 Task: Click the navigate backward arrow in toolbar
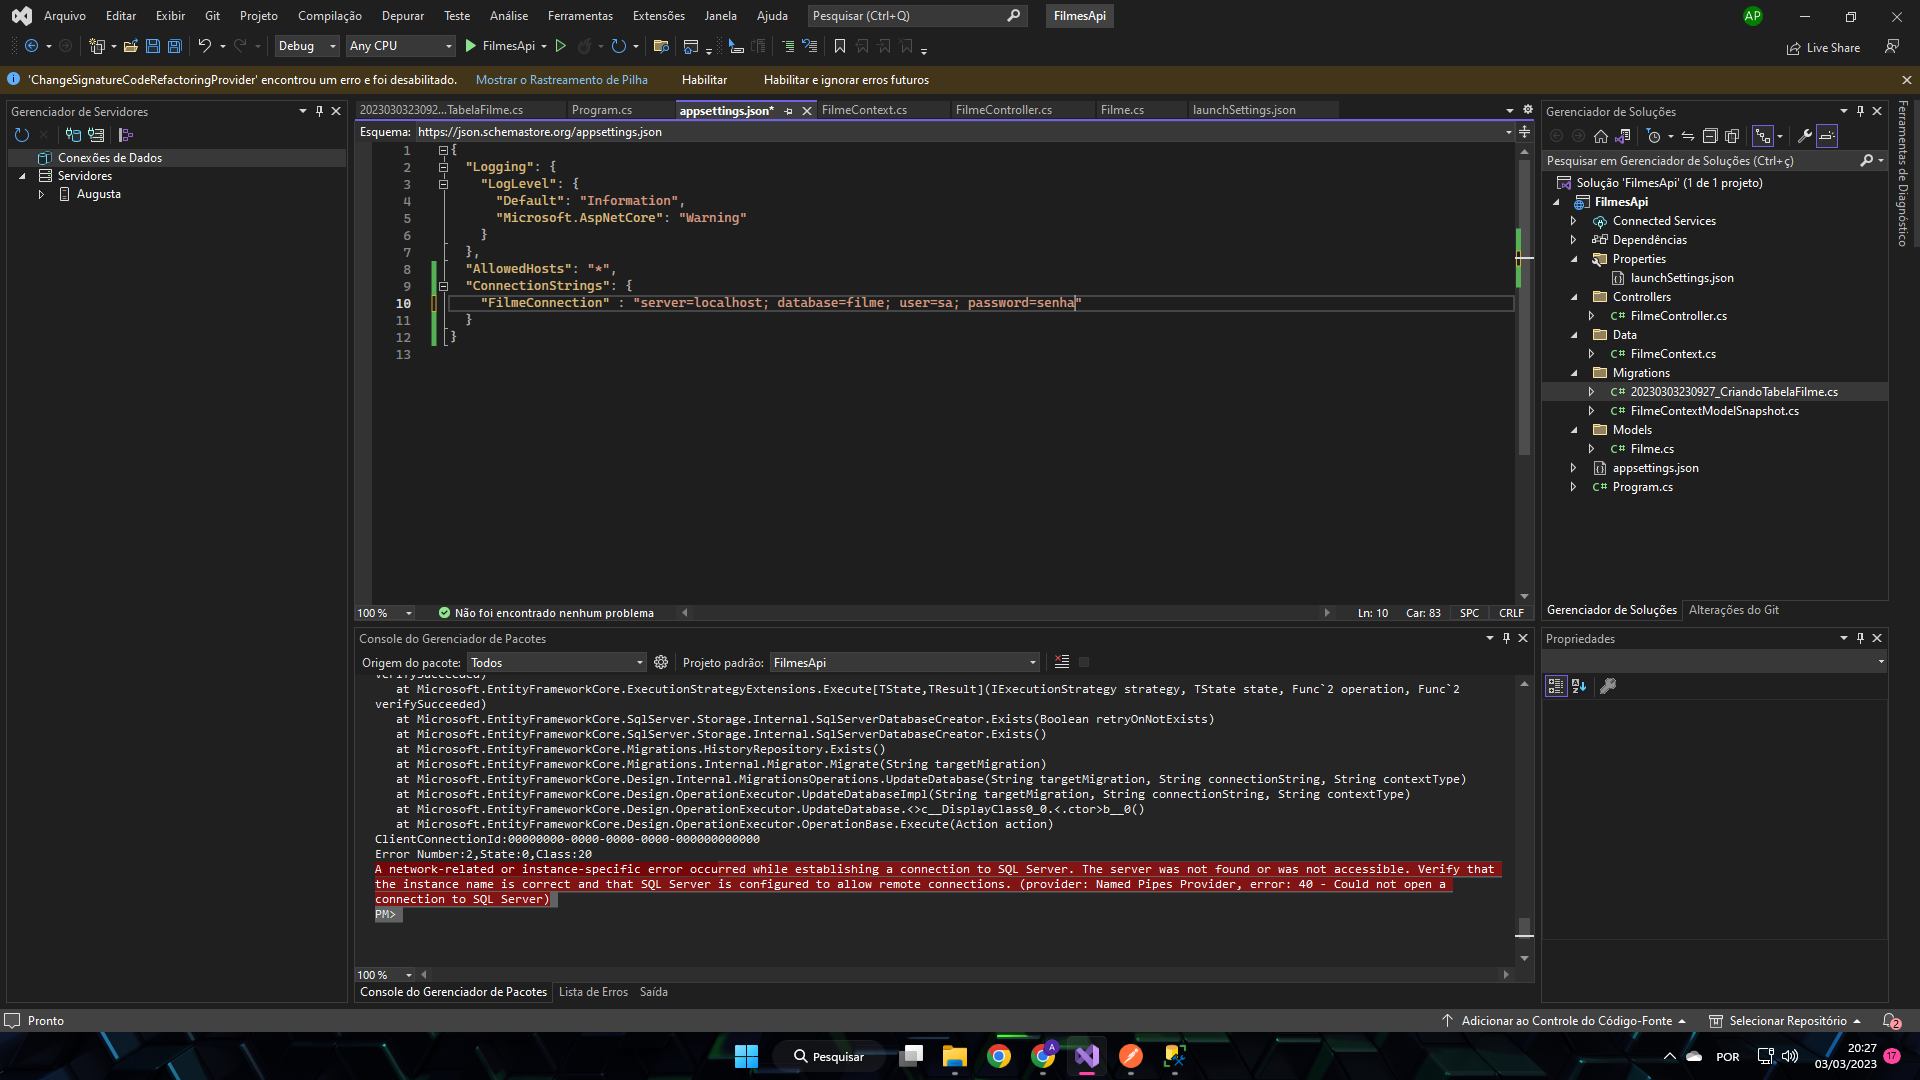pyautogui.click(x=31, y=46)
